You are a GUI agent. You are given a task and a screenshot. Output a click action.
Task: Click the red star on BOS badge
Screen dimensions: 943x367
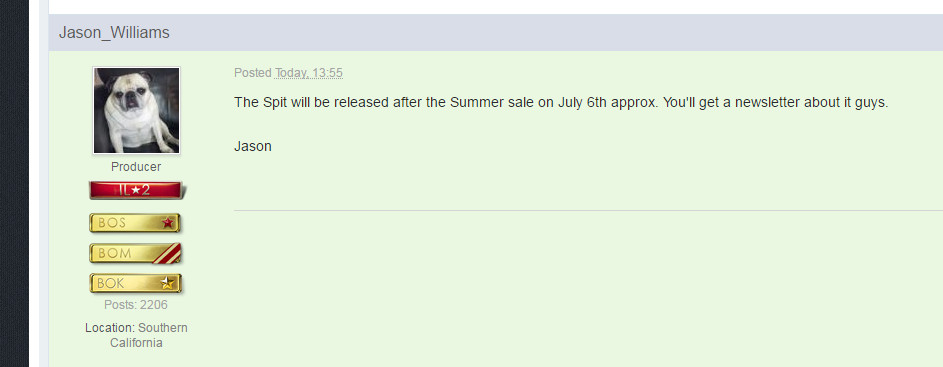coord(168,223)
